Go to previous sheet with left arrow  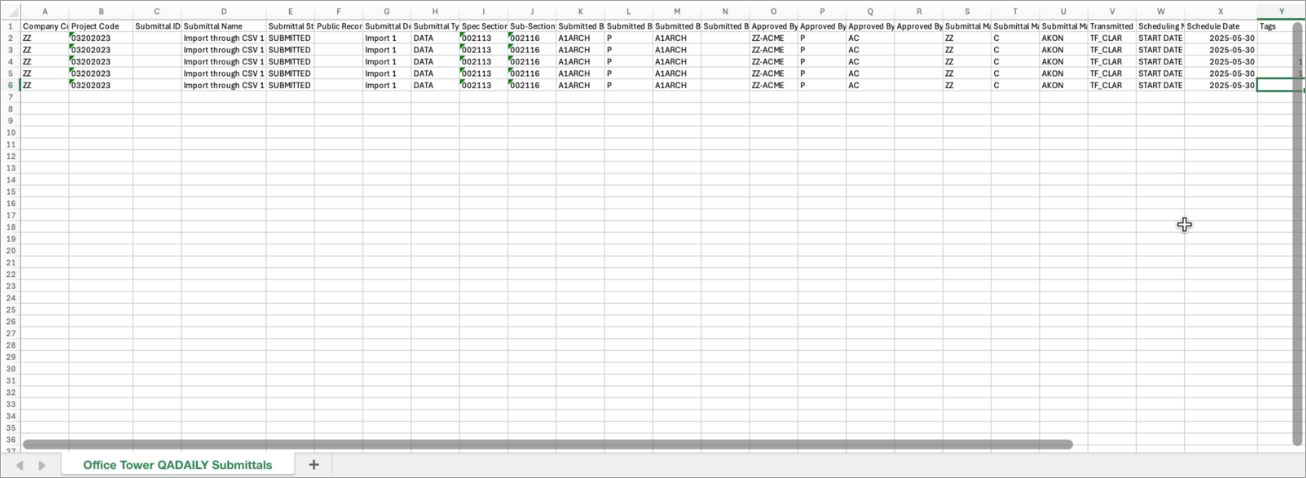17,465
